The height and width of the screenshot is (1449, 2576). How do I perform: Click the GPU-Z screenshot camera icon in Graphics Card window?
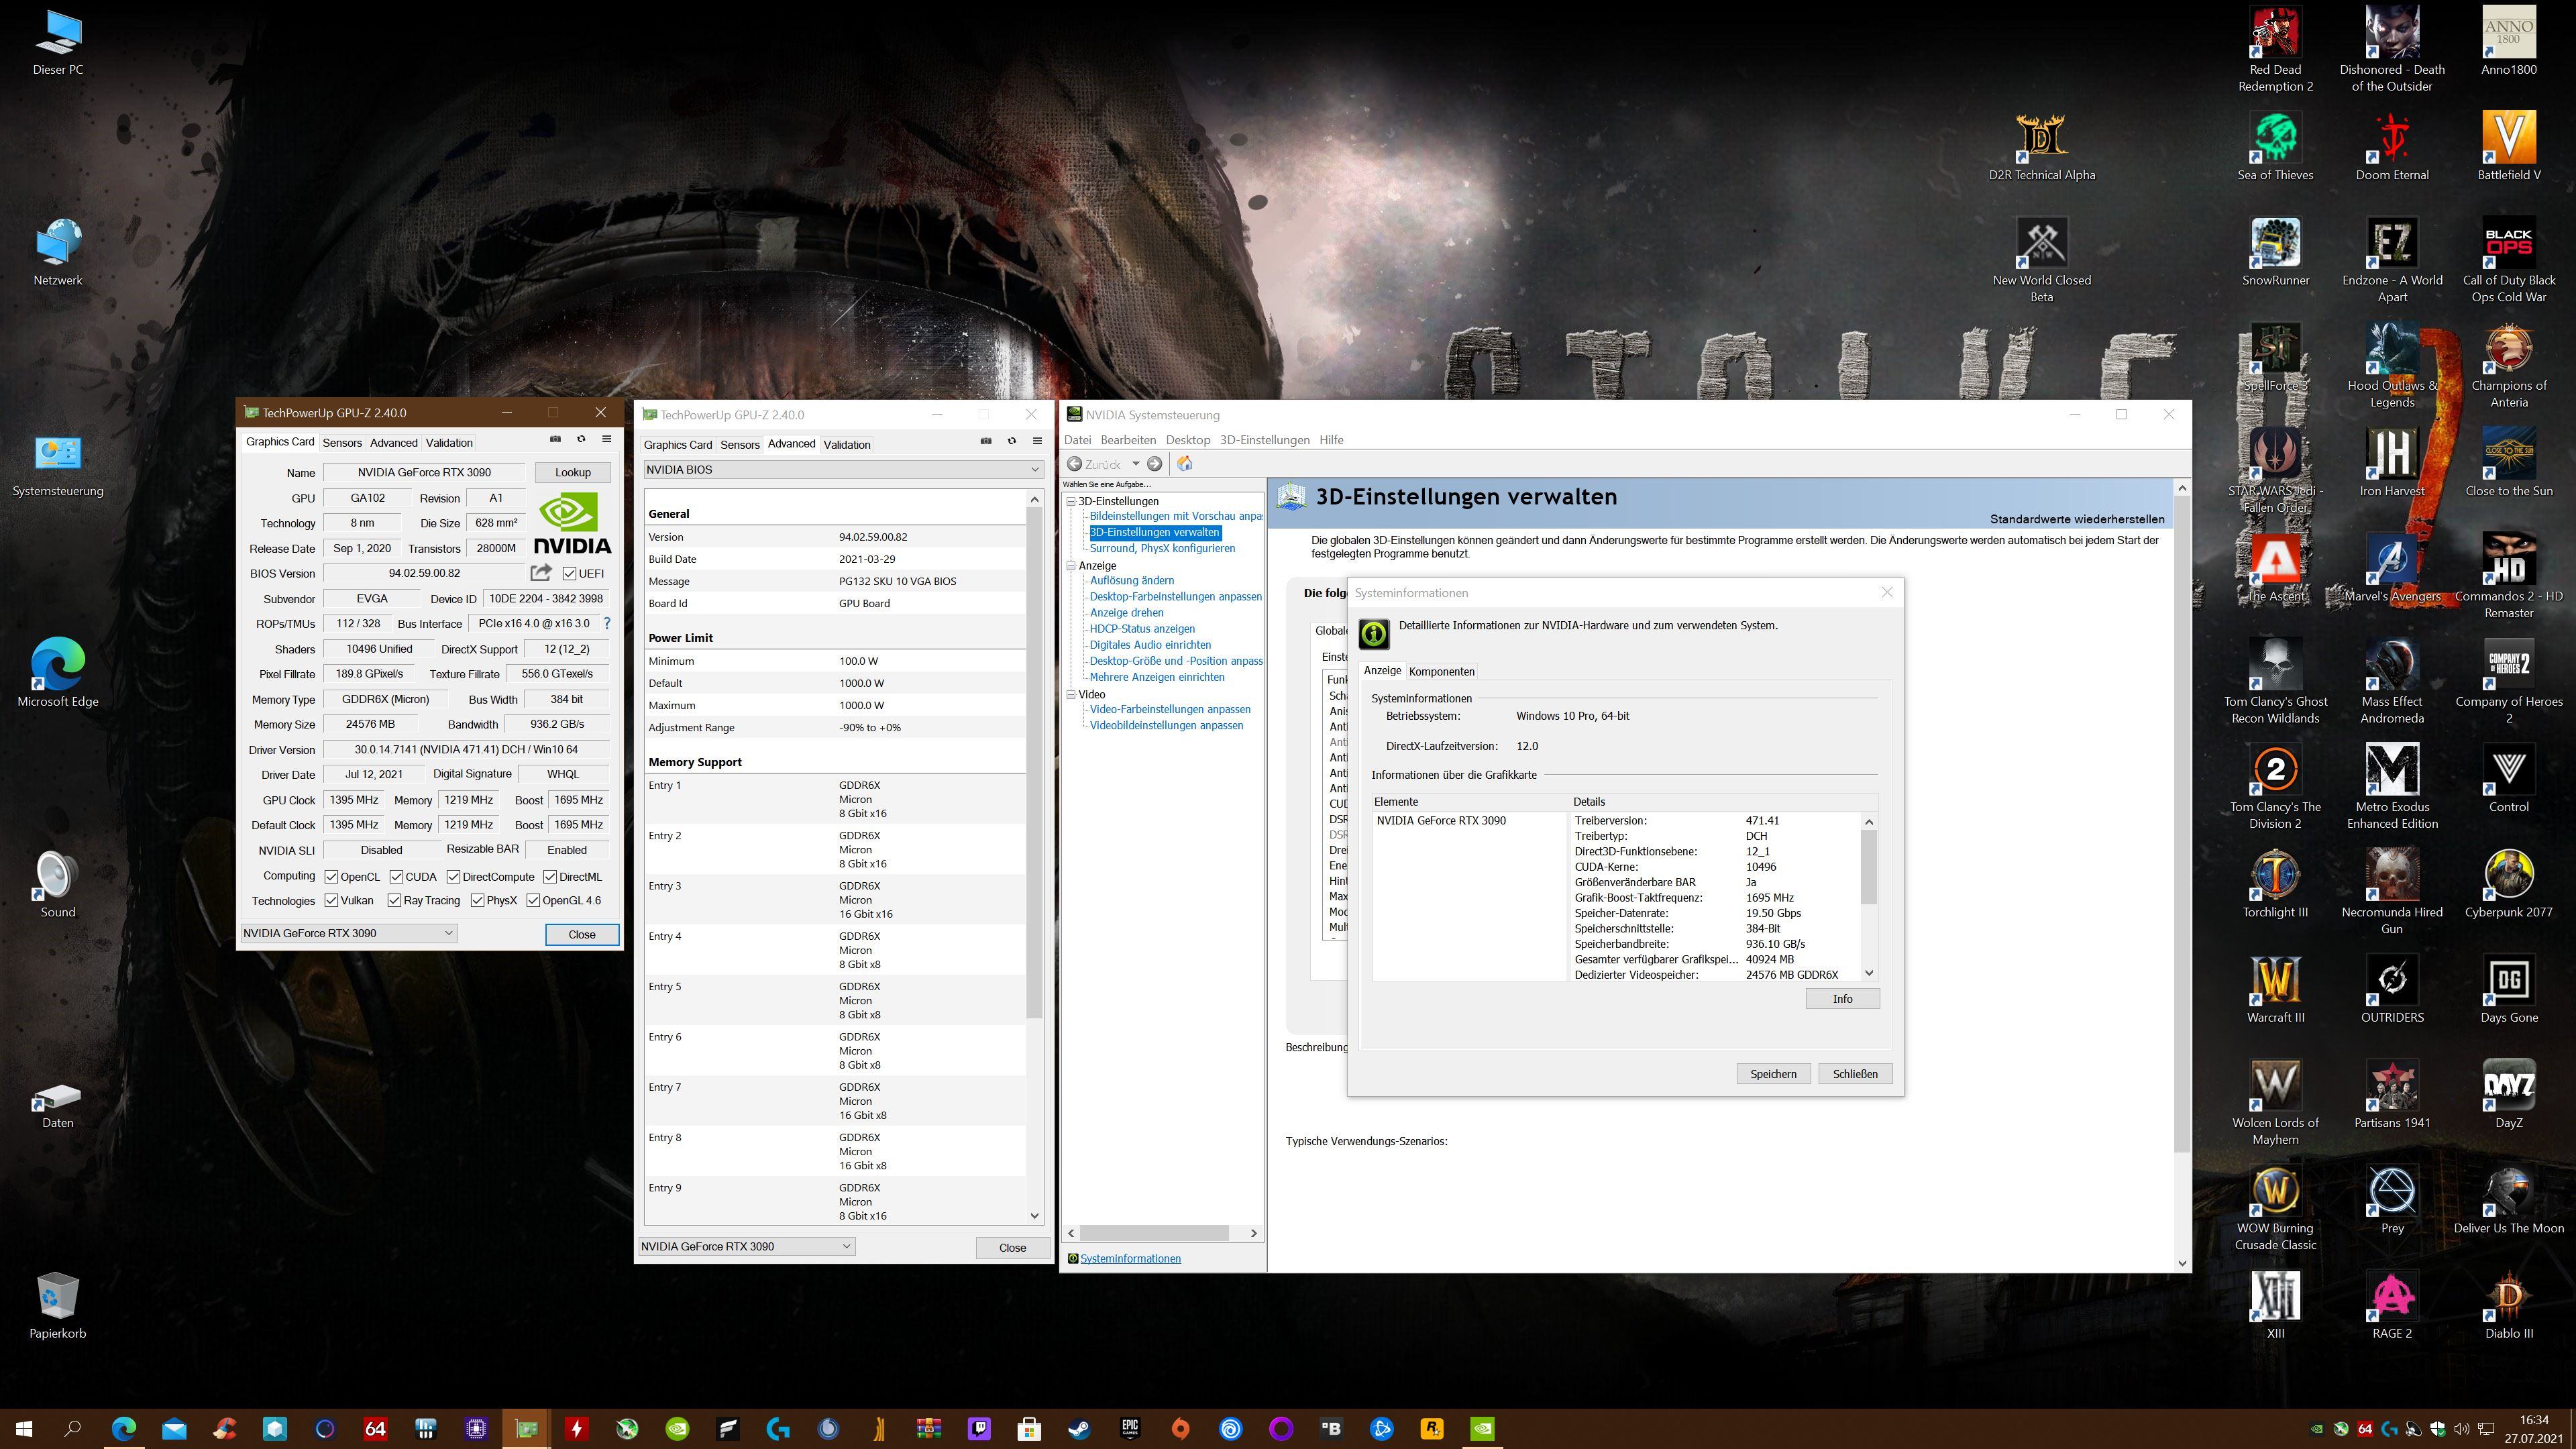(556, 439)
